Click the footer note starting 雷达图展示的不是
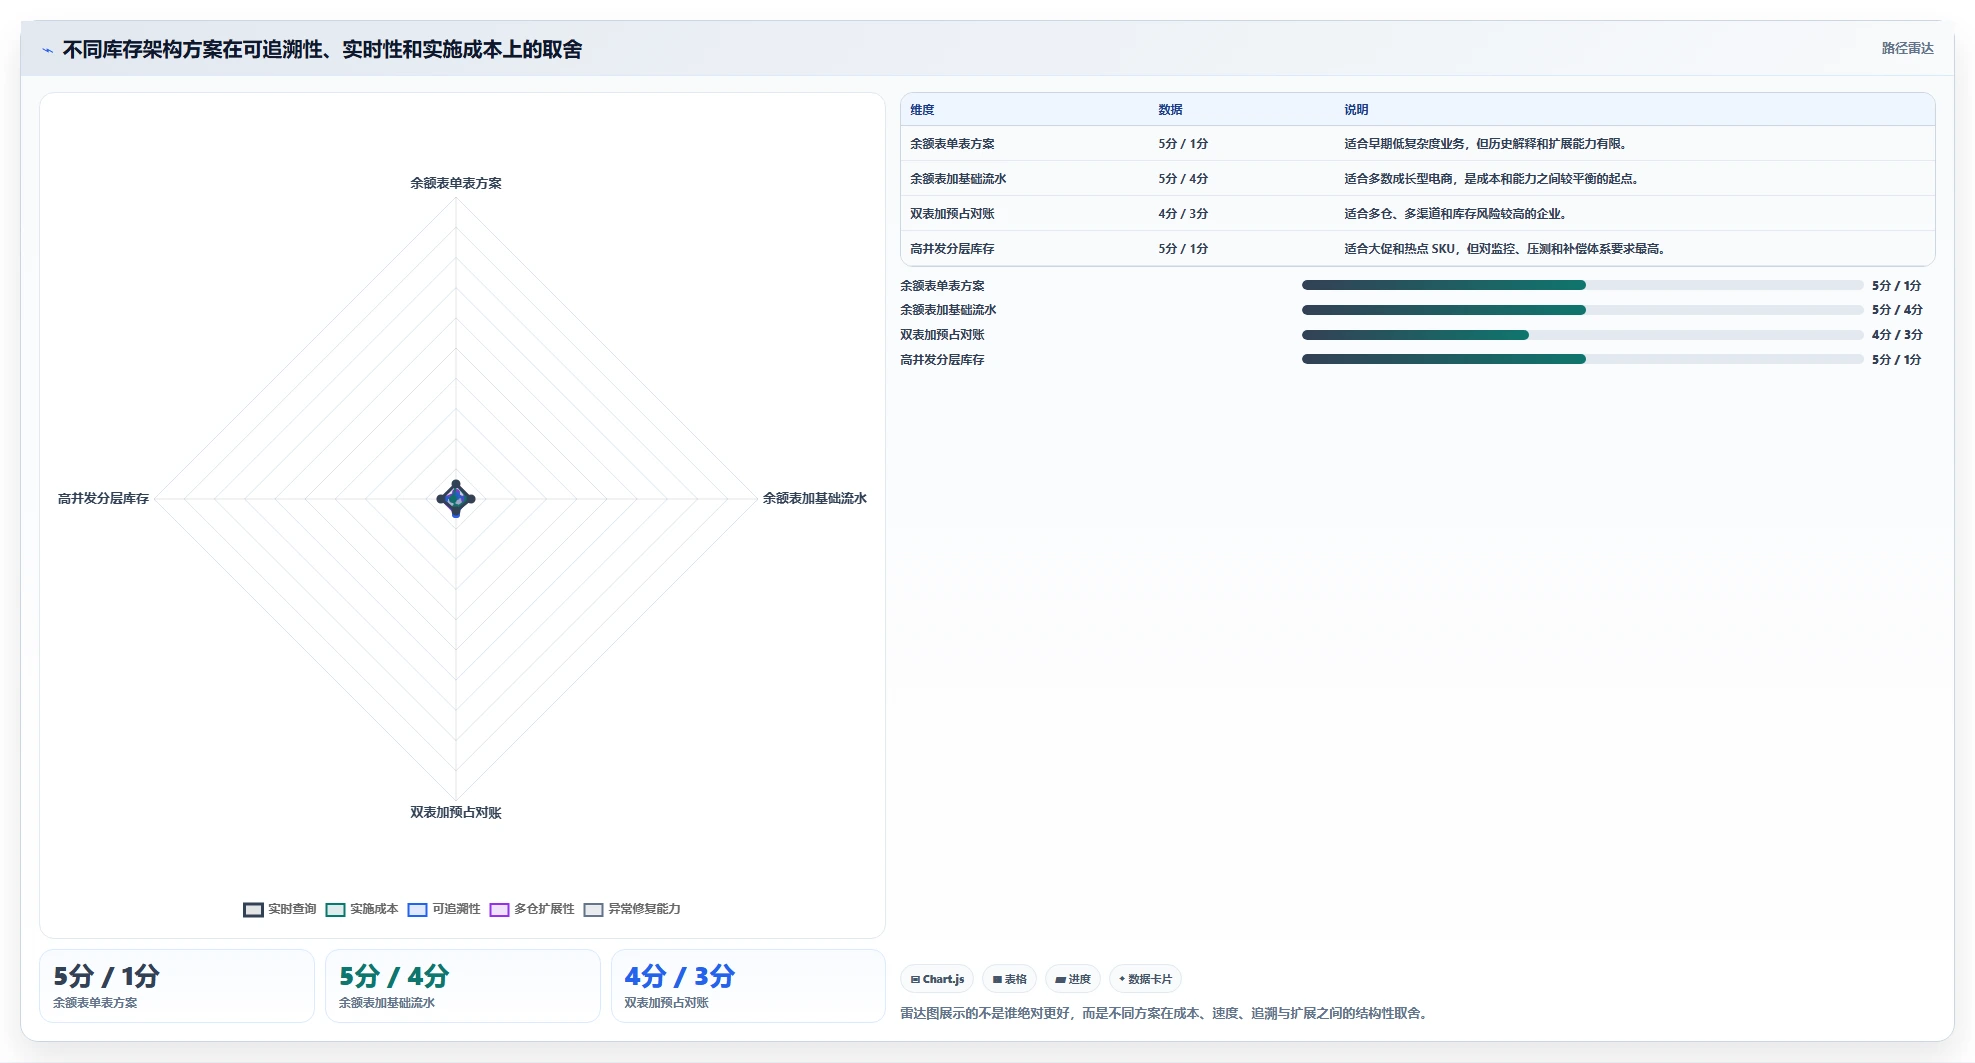 pos(1166,1013)
